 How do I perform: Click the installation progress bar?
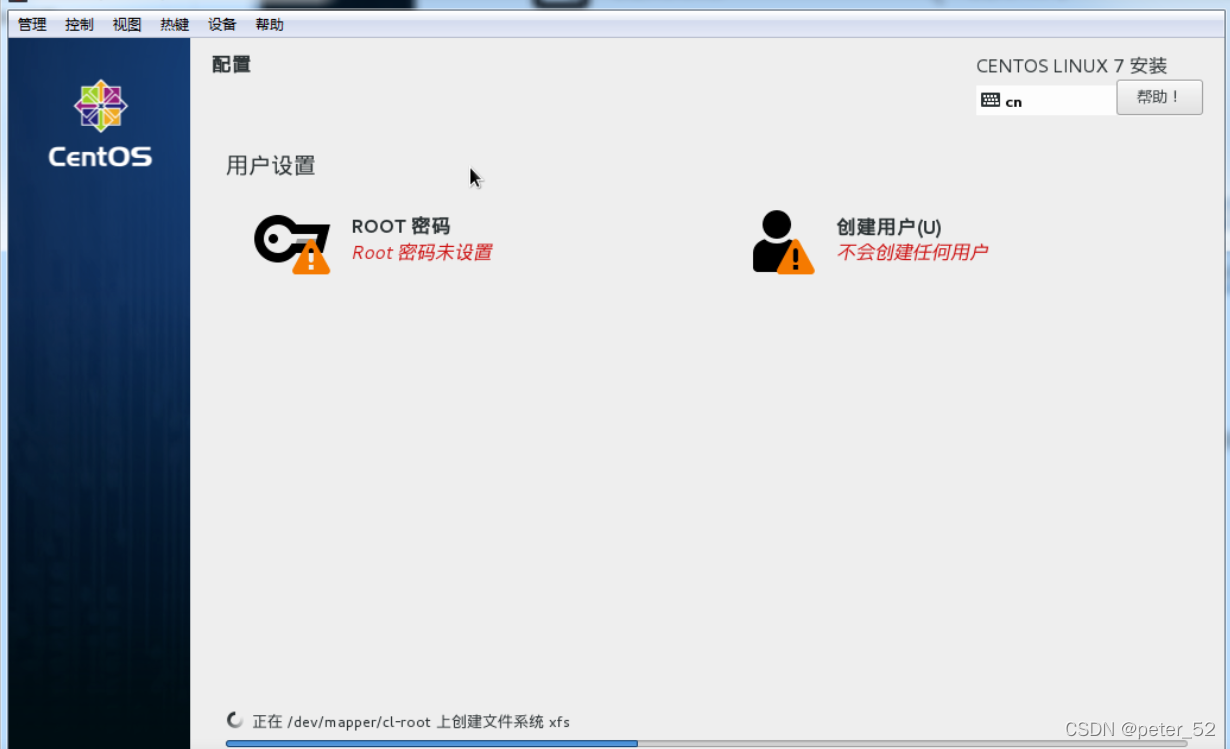pyautogui.click(x=706, y=744)
